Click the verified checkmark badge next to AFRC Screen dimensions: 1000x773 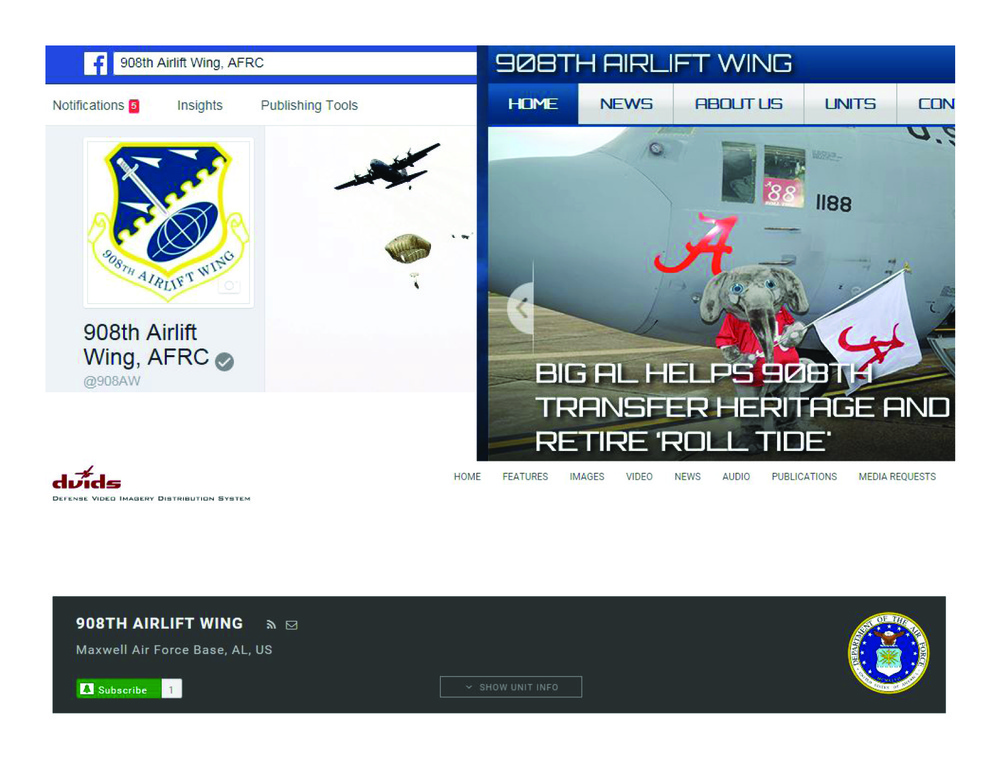click(225, 361)
